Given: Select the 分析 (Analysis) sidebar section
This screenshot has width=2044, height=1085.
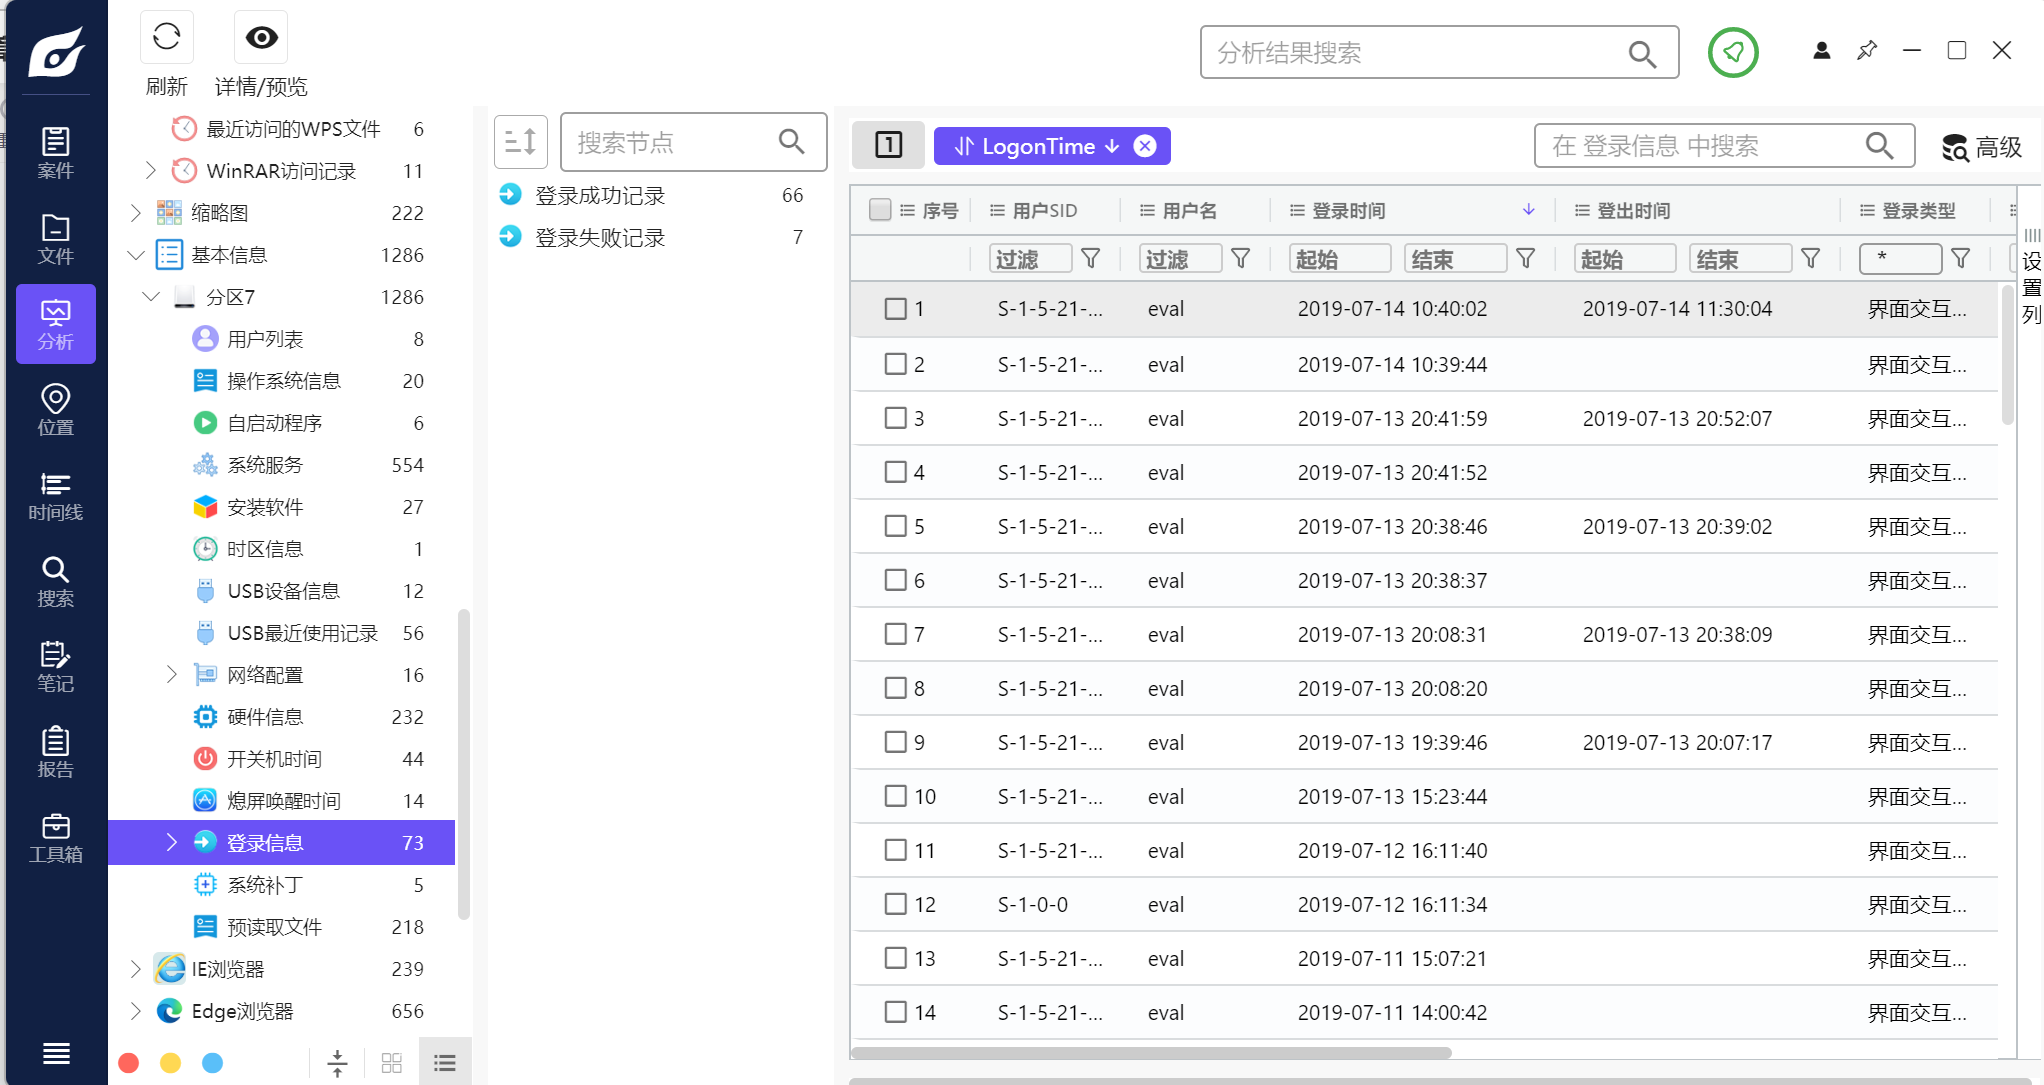Looking at the screenshot, I should 56,324.
